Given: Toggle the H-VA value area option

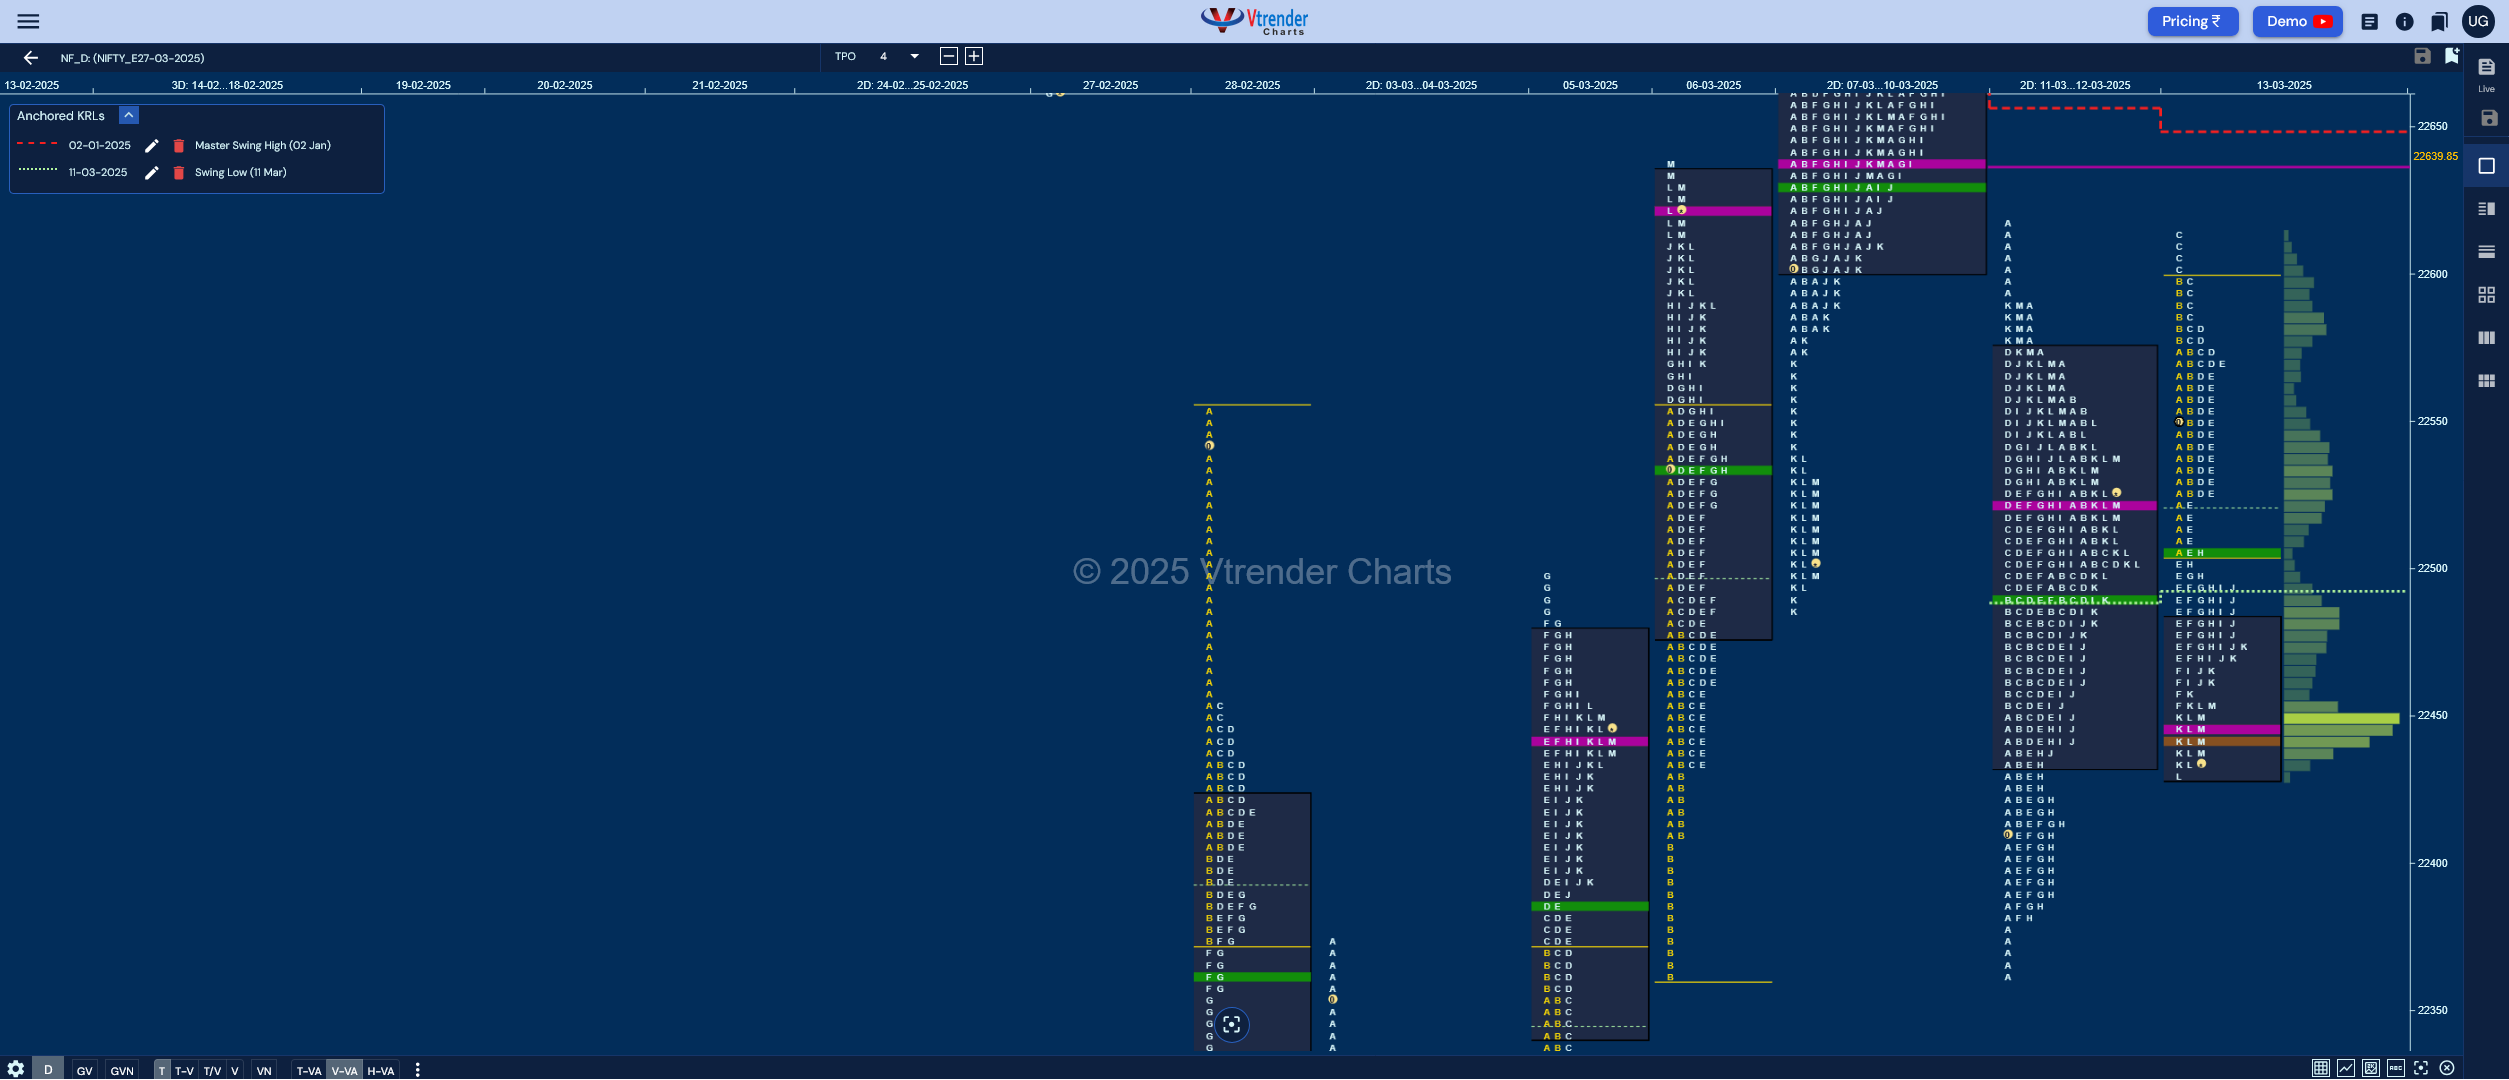Looking at the screenshot, I should 381,1070.
